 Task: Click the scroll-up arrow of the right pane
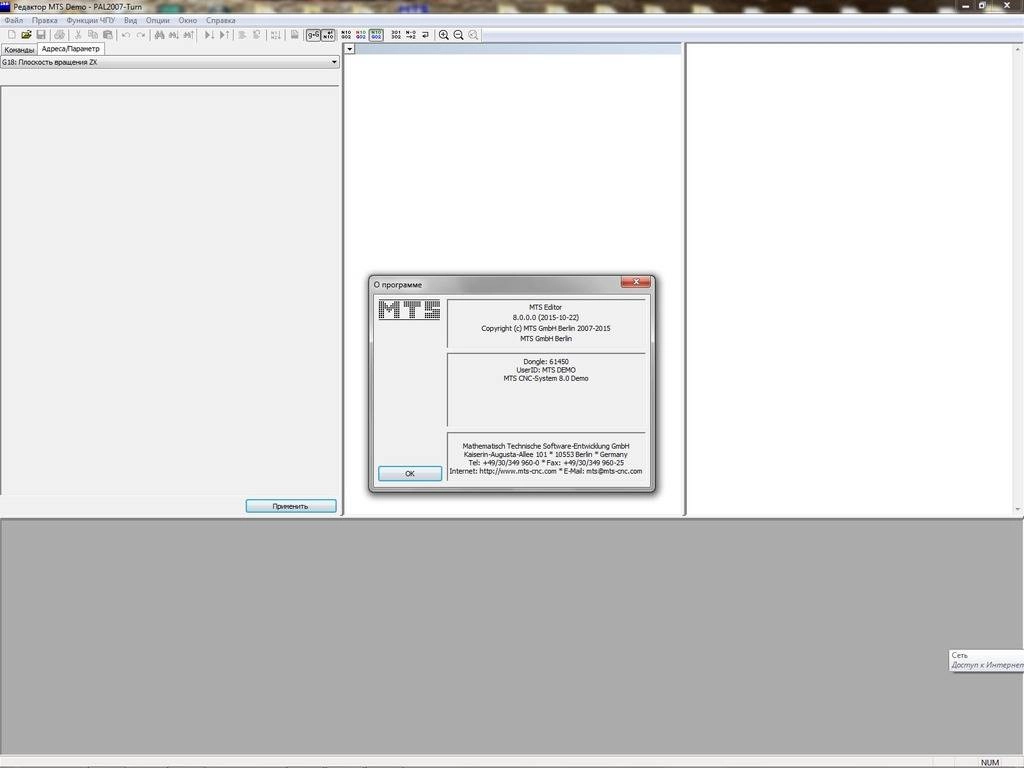click(x=1017, y=50)
